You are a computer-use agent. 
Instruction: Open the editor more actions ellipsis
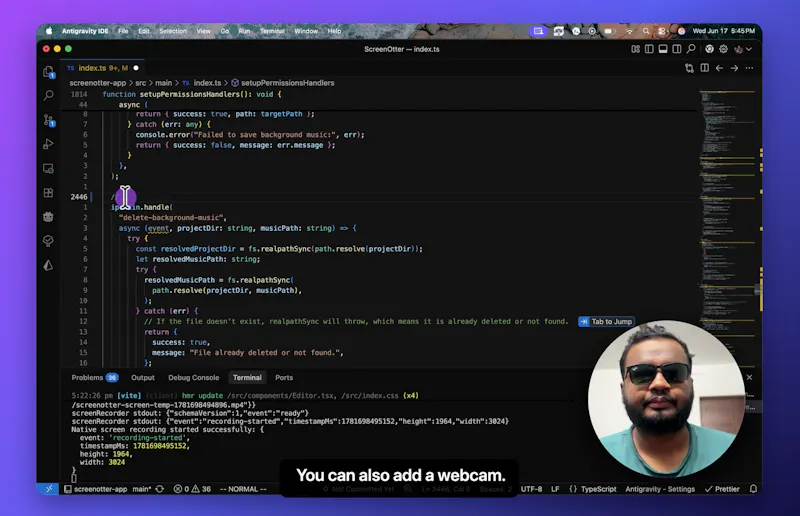pos(749,68)
